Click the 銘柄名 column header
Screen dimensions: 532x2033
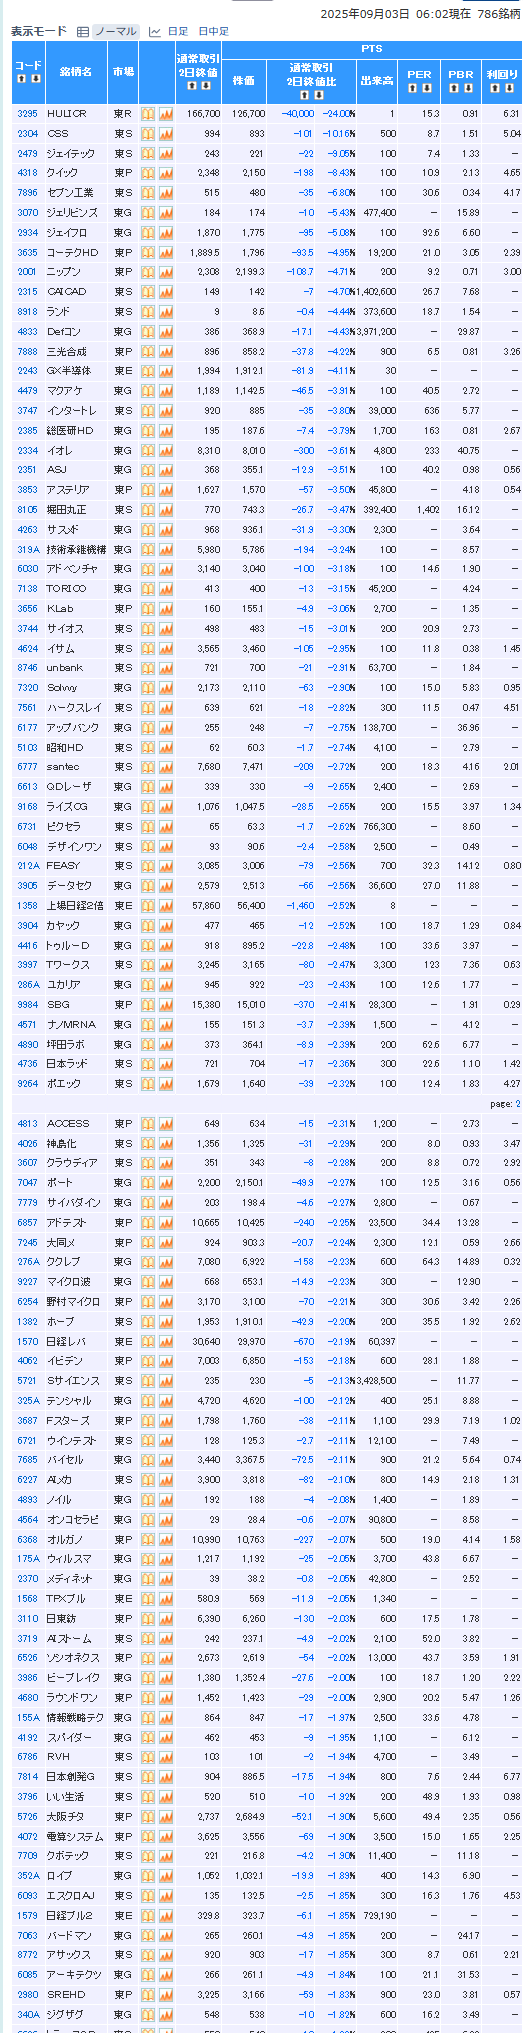coord(76,72)
